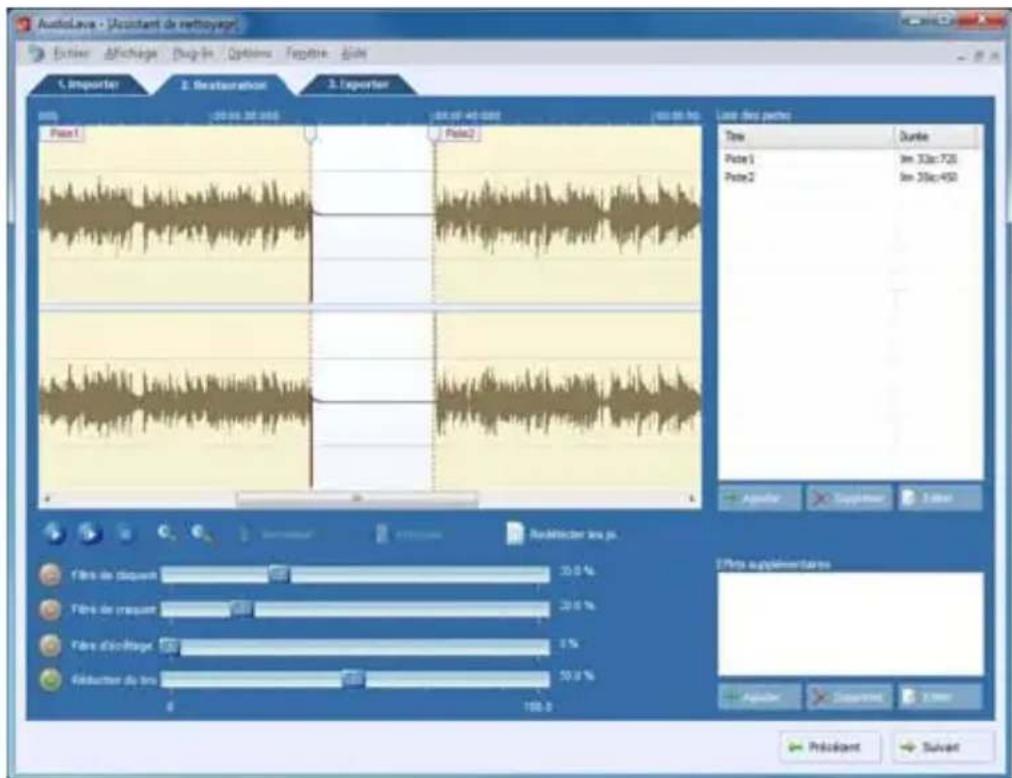Click Ajouter below the track list
Image resolution: width=1012 pixels, height=778 pixels.
click(760, 498)
